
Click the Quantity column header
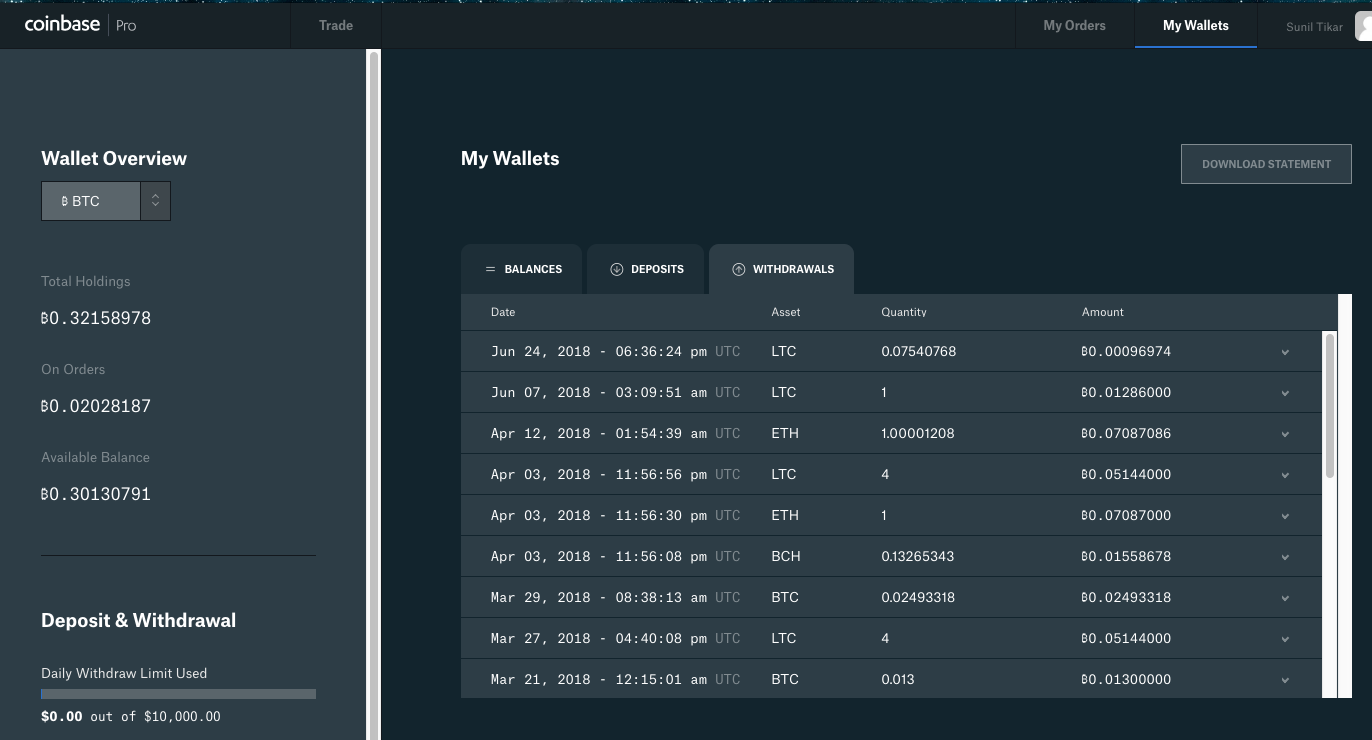(904, 312)
